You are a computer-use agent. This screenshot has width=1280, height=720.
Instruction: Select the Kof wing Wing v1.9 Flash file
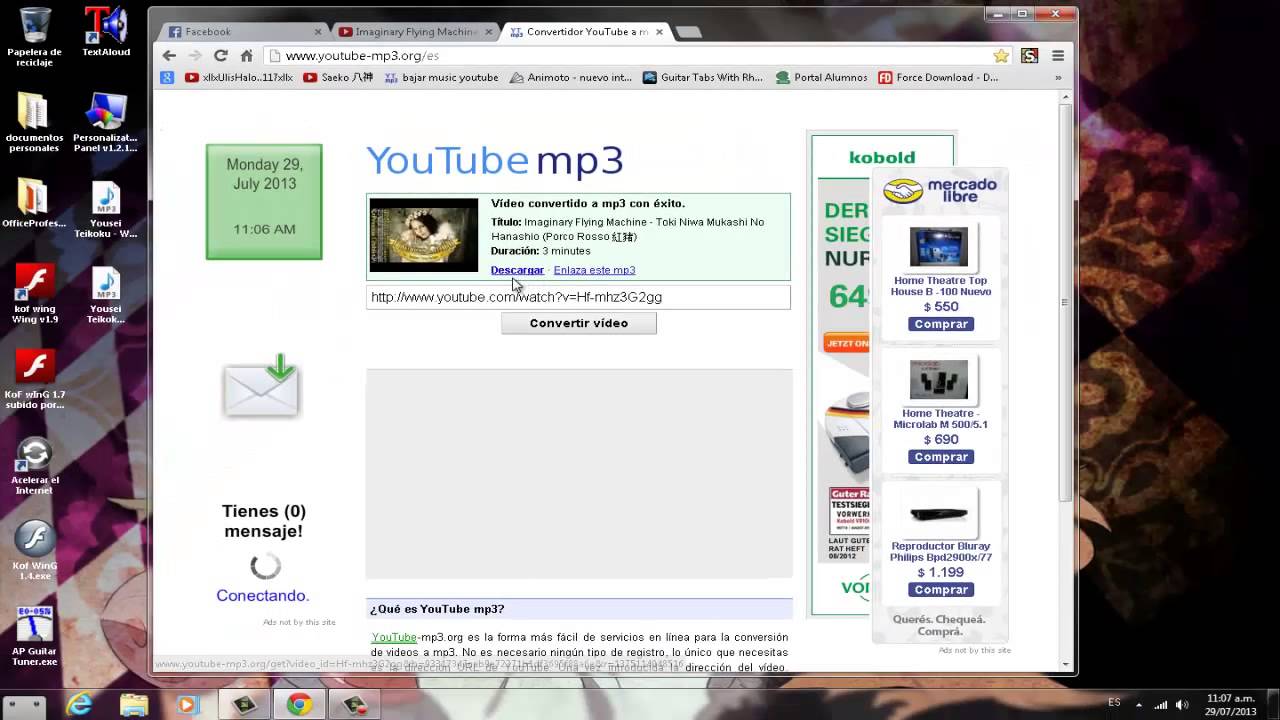coord(35,295)
